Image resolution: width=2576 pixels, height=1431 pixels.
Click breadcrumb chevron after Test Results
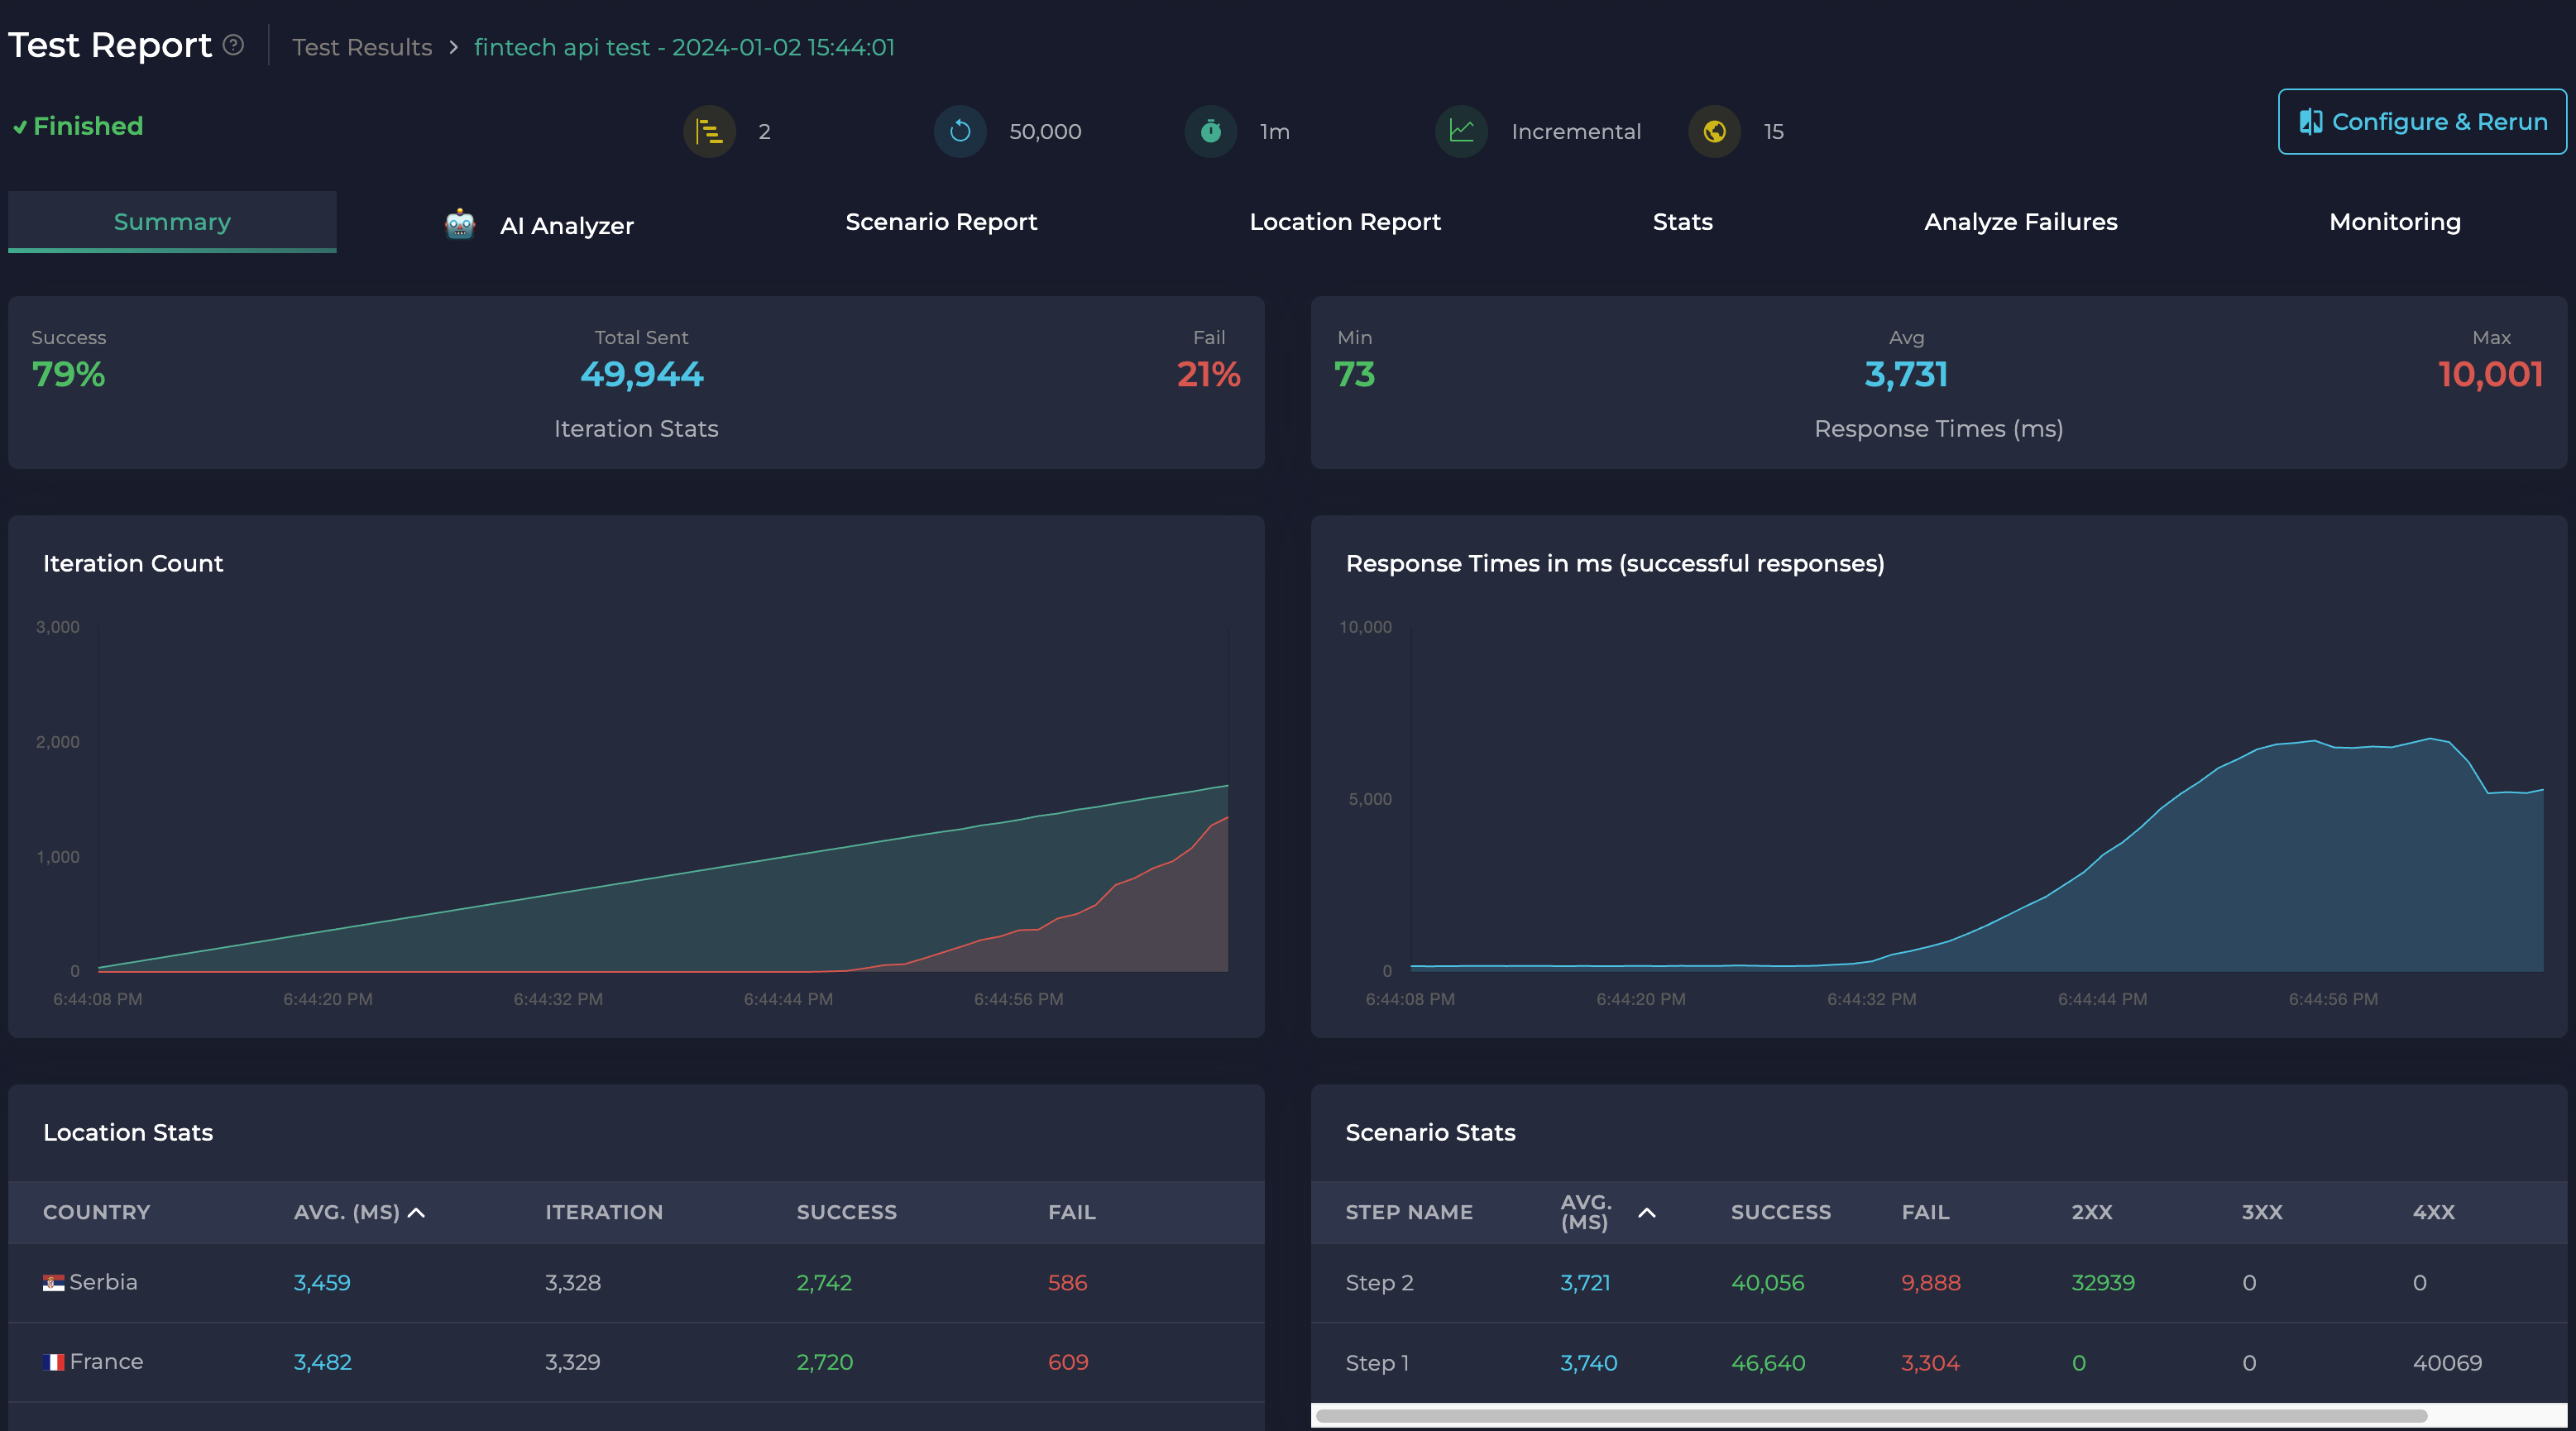[453, 47]
